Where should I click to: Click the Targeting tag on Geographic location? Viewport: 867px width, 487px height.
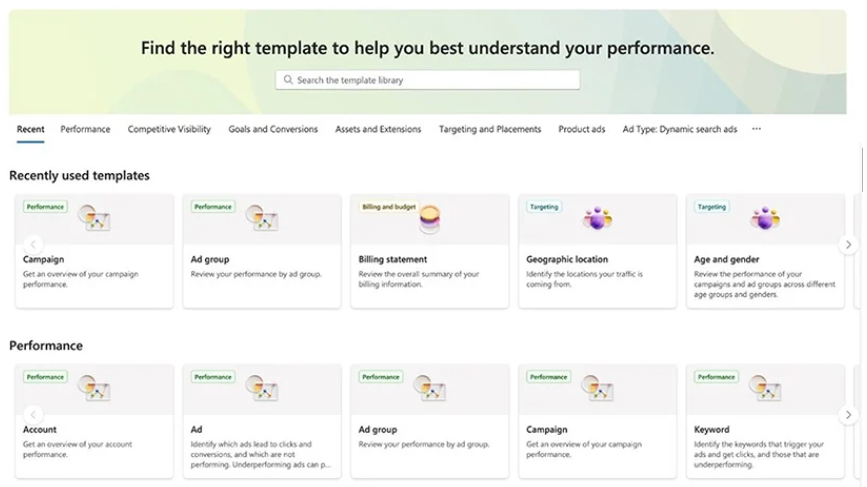point(544,207)
